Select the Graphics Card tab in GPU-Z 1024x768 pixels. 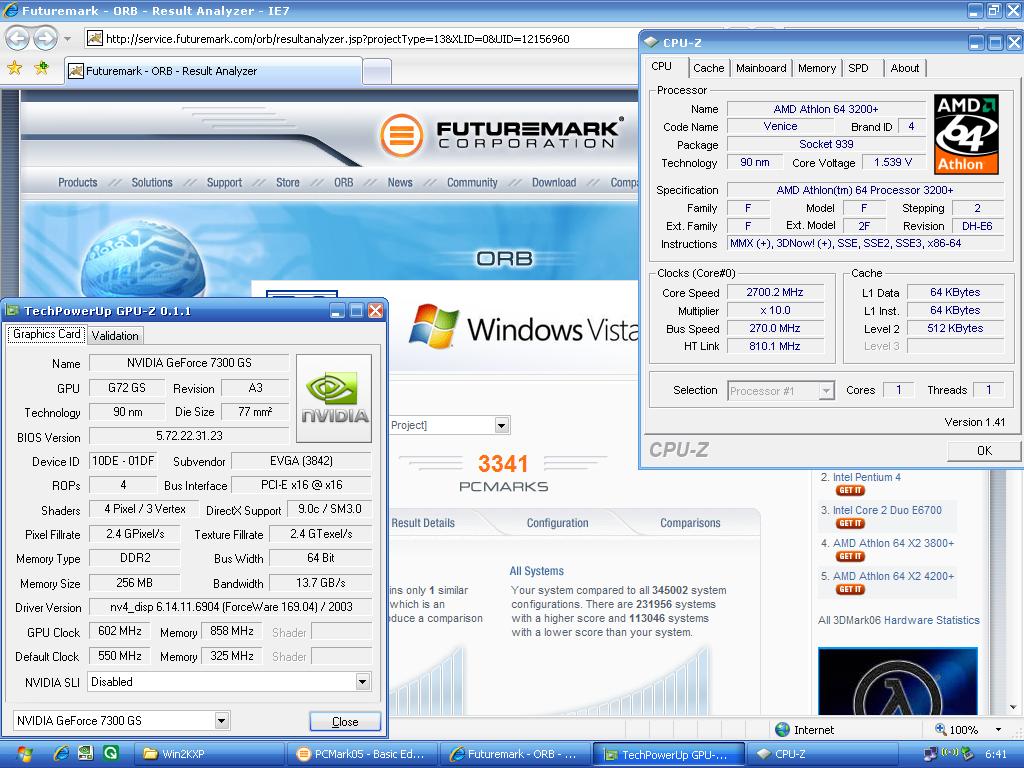46,334
